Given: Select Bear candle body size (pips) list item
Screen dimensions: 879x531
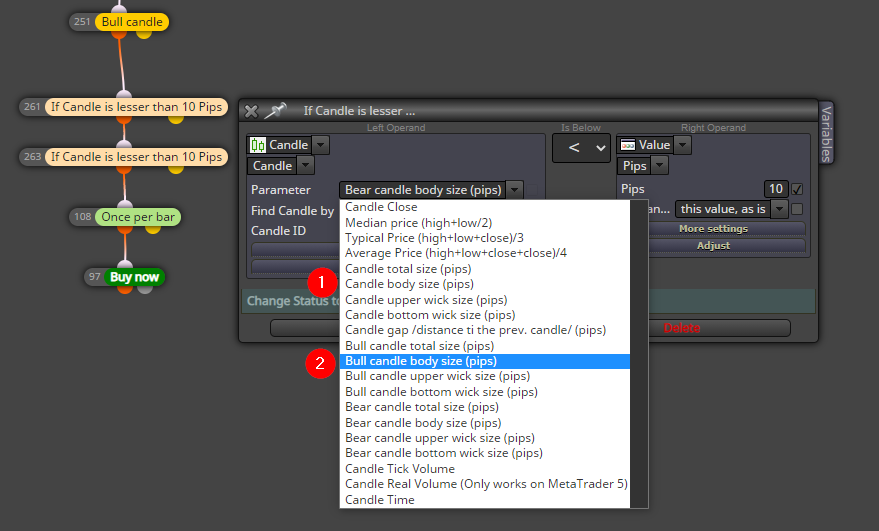Looking at the screenshot, I should click(484, 422).
